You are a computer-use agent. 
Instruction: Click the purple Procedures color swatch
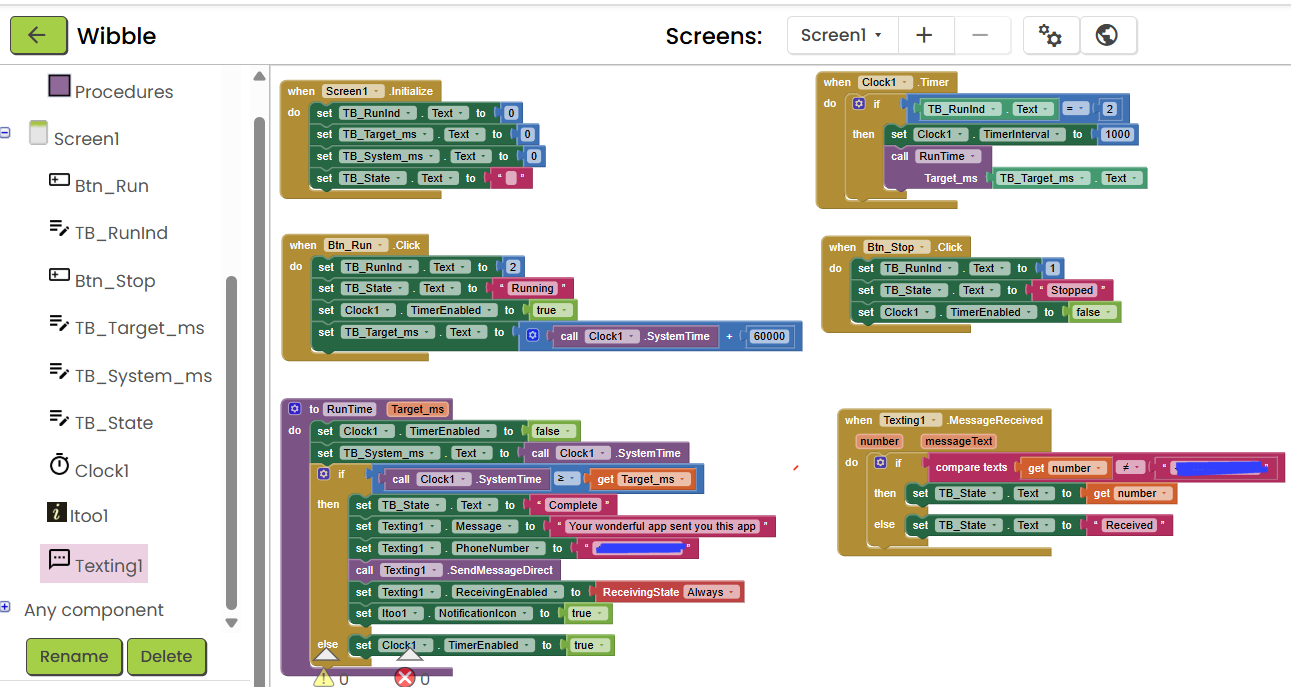tap(60, 86)
